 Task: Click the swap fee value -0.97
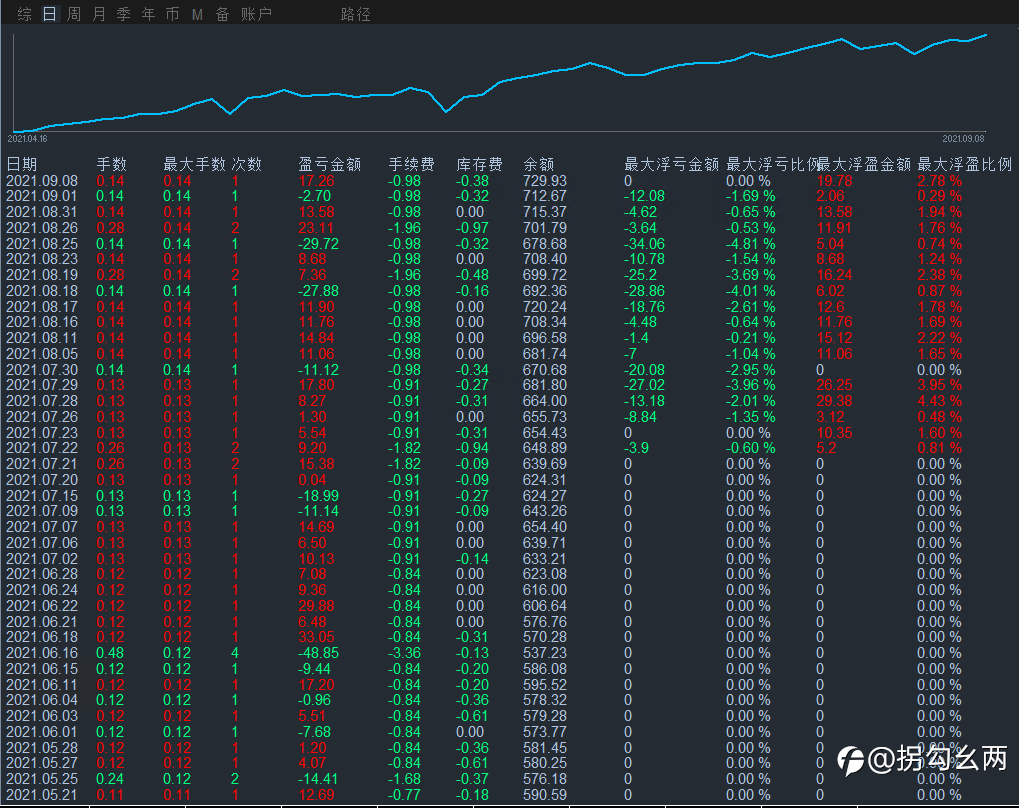pyautogui.click(x=472, y=228)
